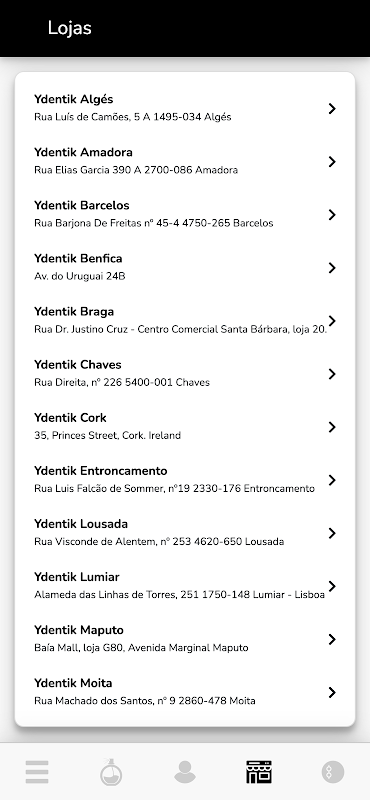Click the Rua Luís de Camões address
The width and height of the screenshot is (370, 800).
[x=133, y=117]
